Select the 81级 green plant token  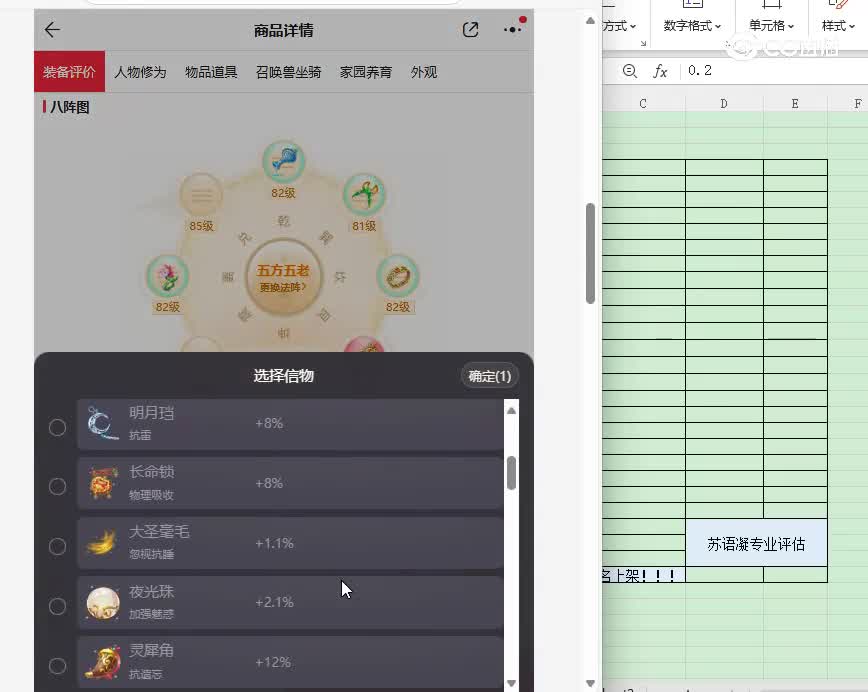tap(364, 194)
